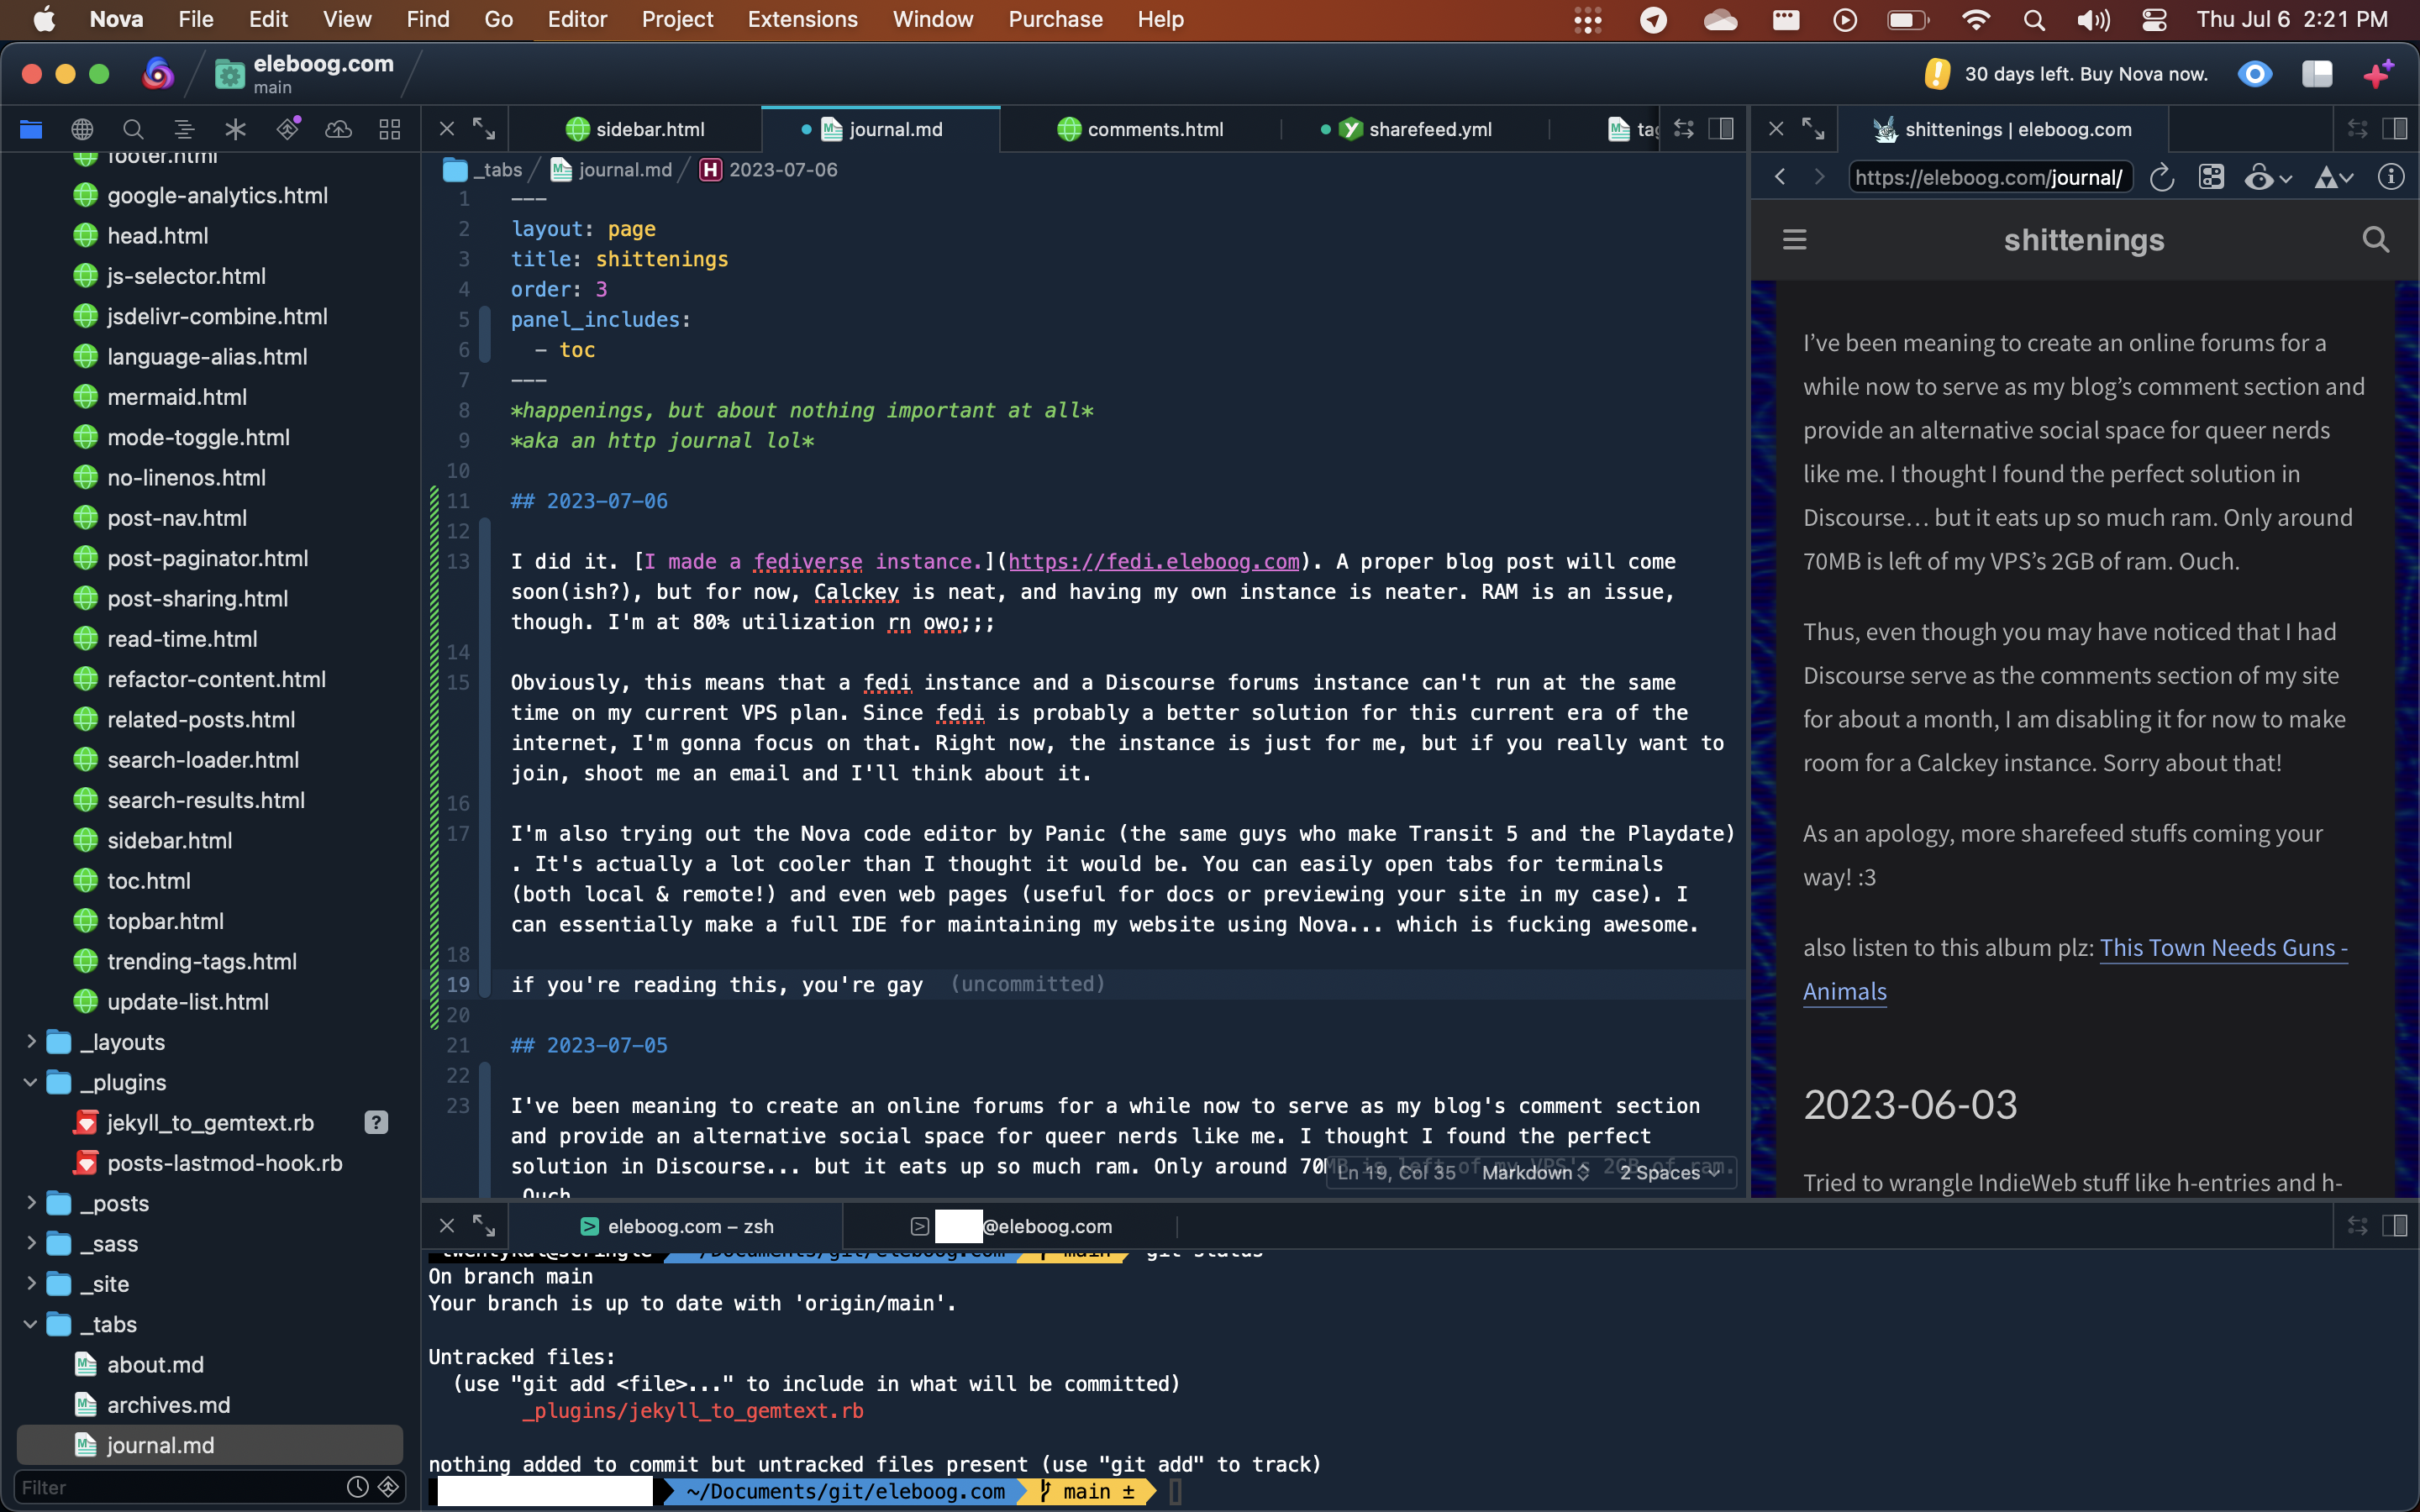
Task: Open the web inspector icon in preview
Action: click(2211, 177)
